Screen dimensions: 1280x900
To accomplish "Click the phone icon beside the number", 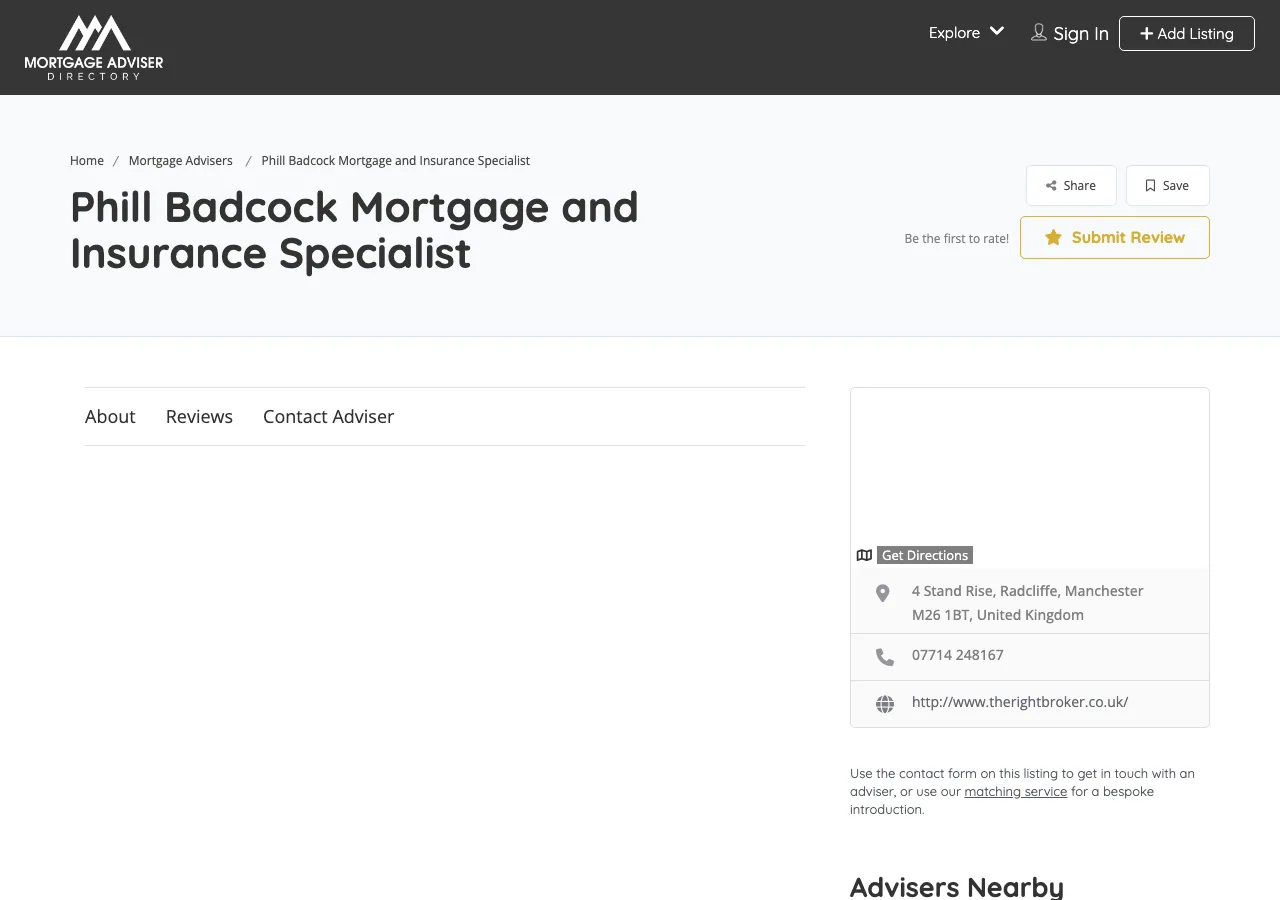I will click(884, 656).
